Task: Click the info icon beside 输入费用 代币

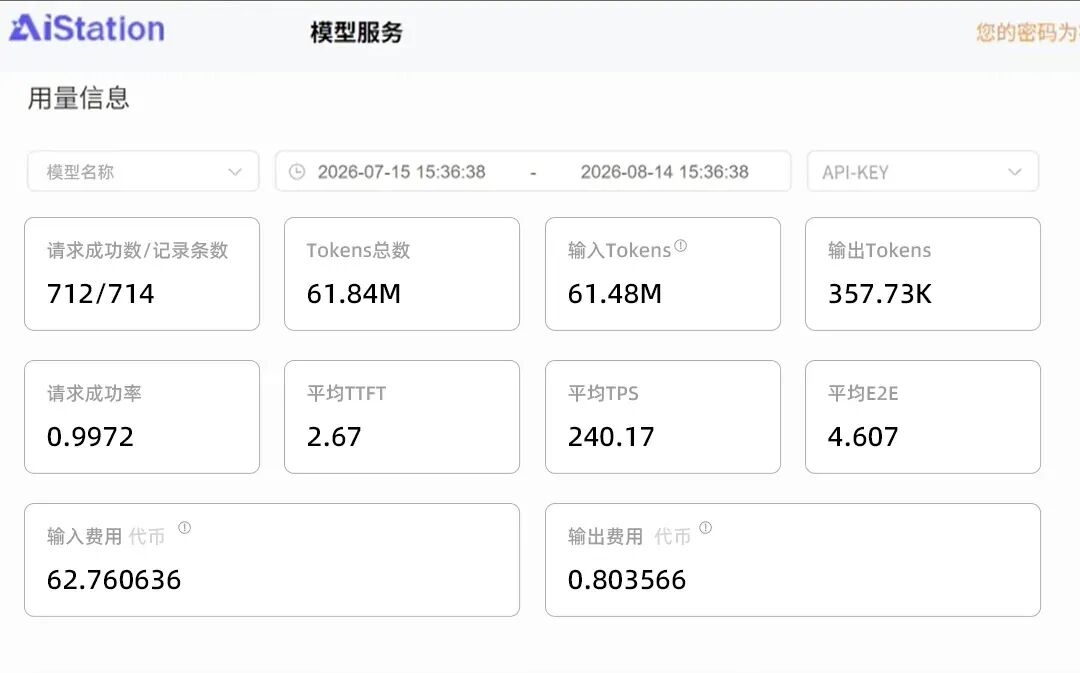Action: point(185,528)
